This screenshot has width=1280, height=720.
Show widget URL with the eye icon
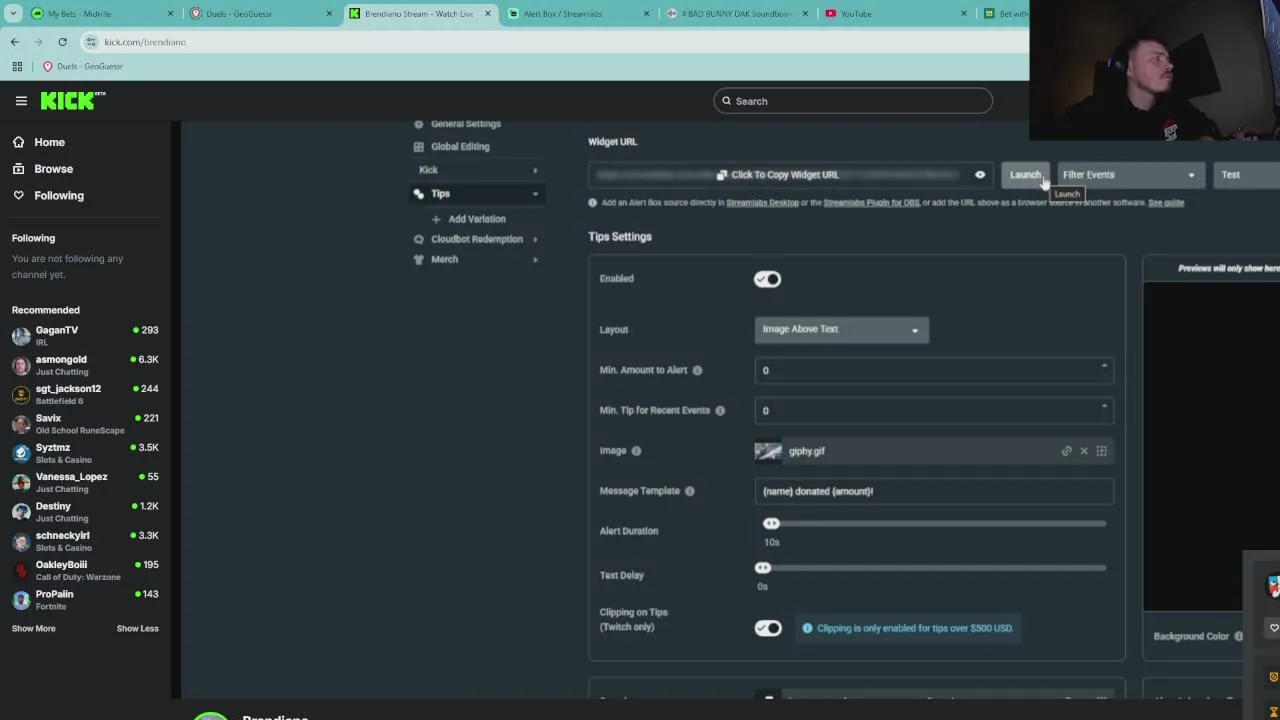[x=980, y=175]
